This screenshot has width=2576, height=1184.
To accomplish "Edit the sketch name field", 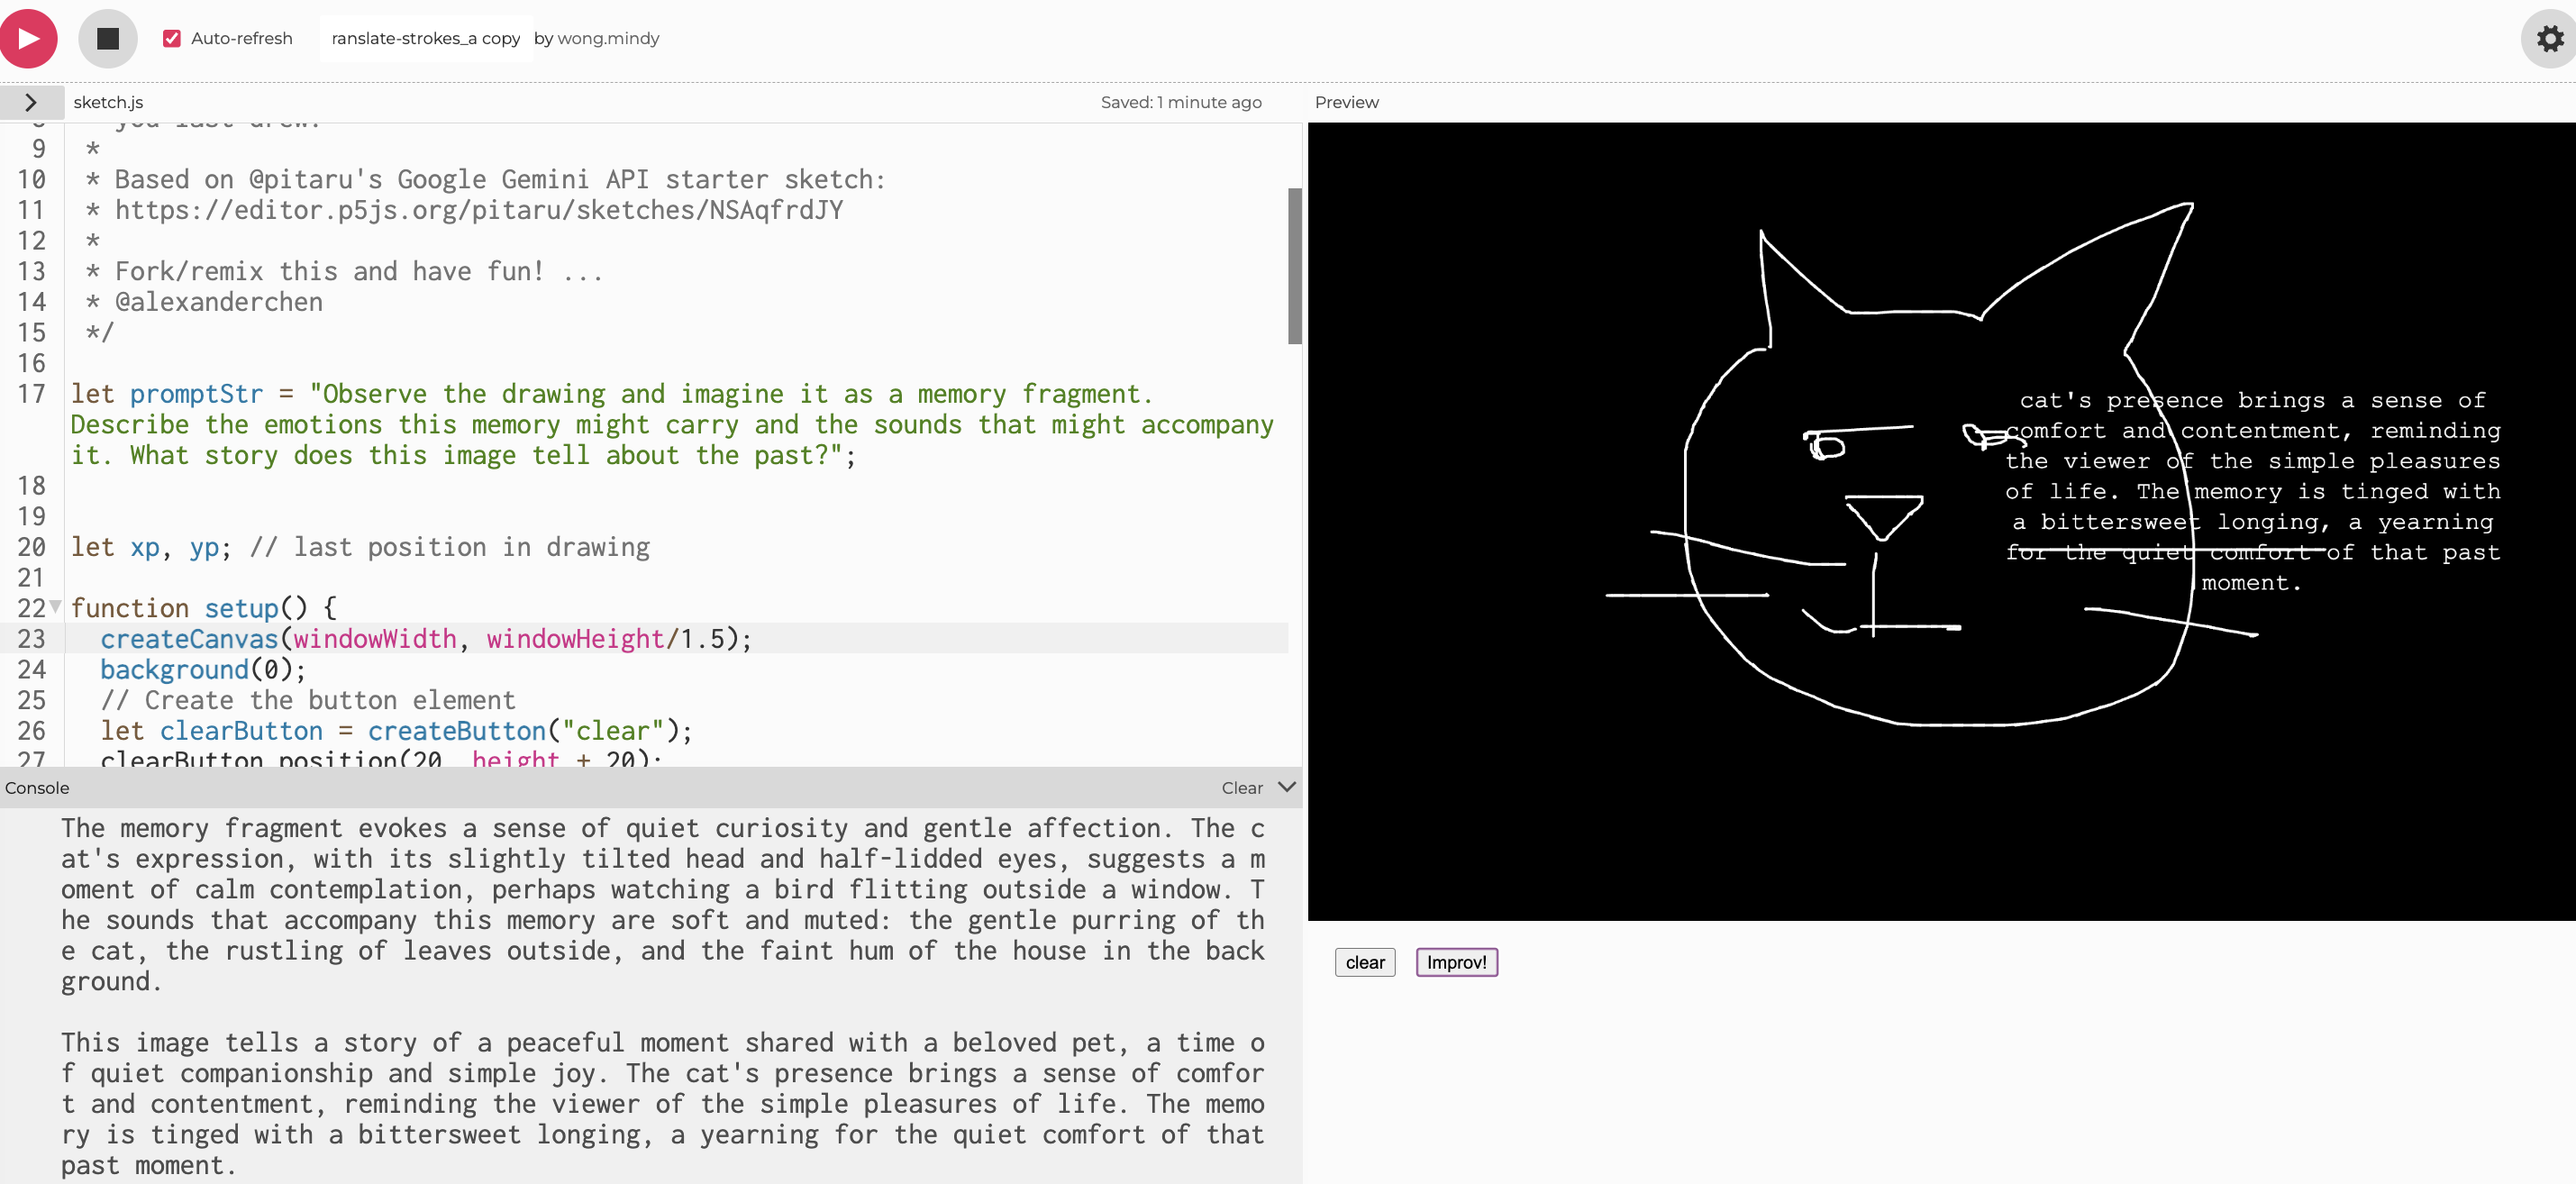I will (425, 38).
